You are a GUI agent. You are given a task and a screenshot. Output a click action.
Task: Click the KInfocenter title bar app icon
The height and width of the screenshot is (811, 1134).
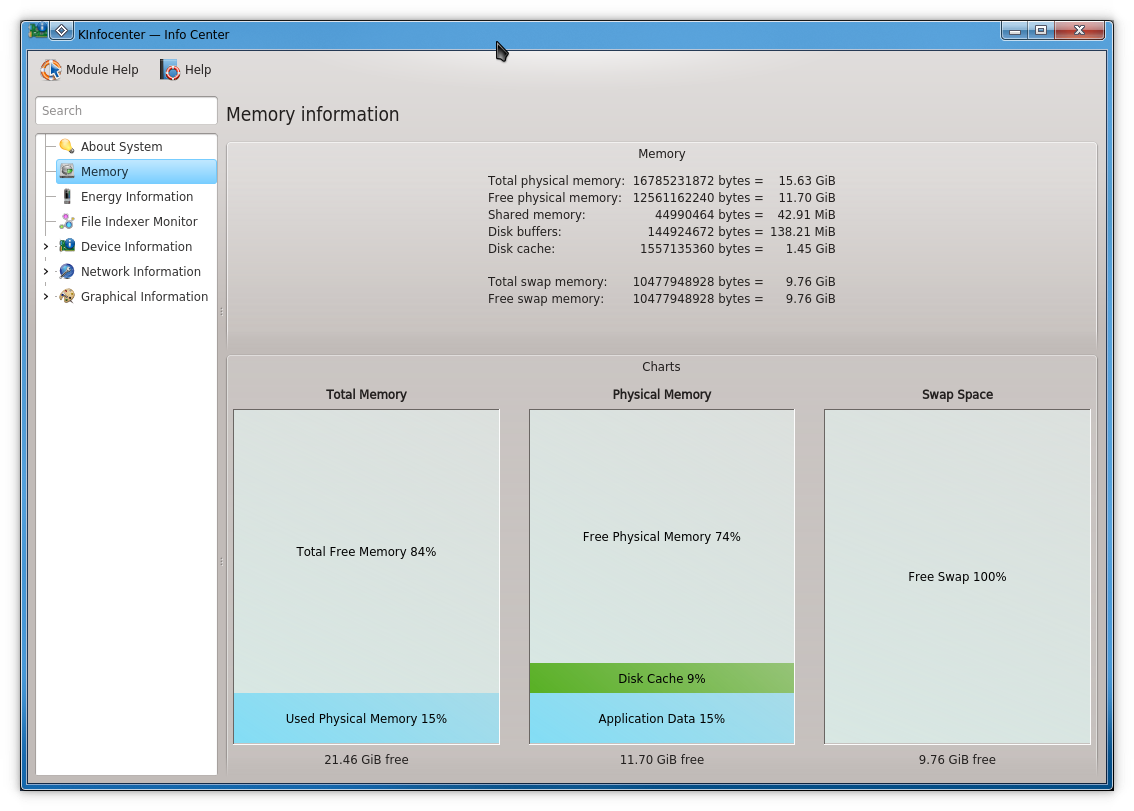tap(38, 30)
